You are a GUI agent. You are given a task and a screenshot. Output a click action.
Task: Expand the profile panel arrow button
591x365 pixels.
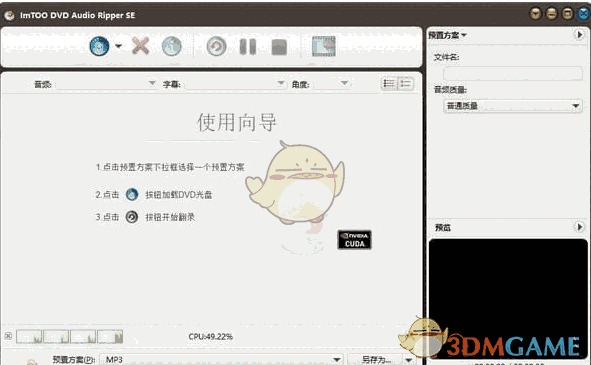pyautogui.click(x=579, y=35)
